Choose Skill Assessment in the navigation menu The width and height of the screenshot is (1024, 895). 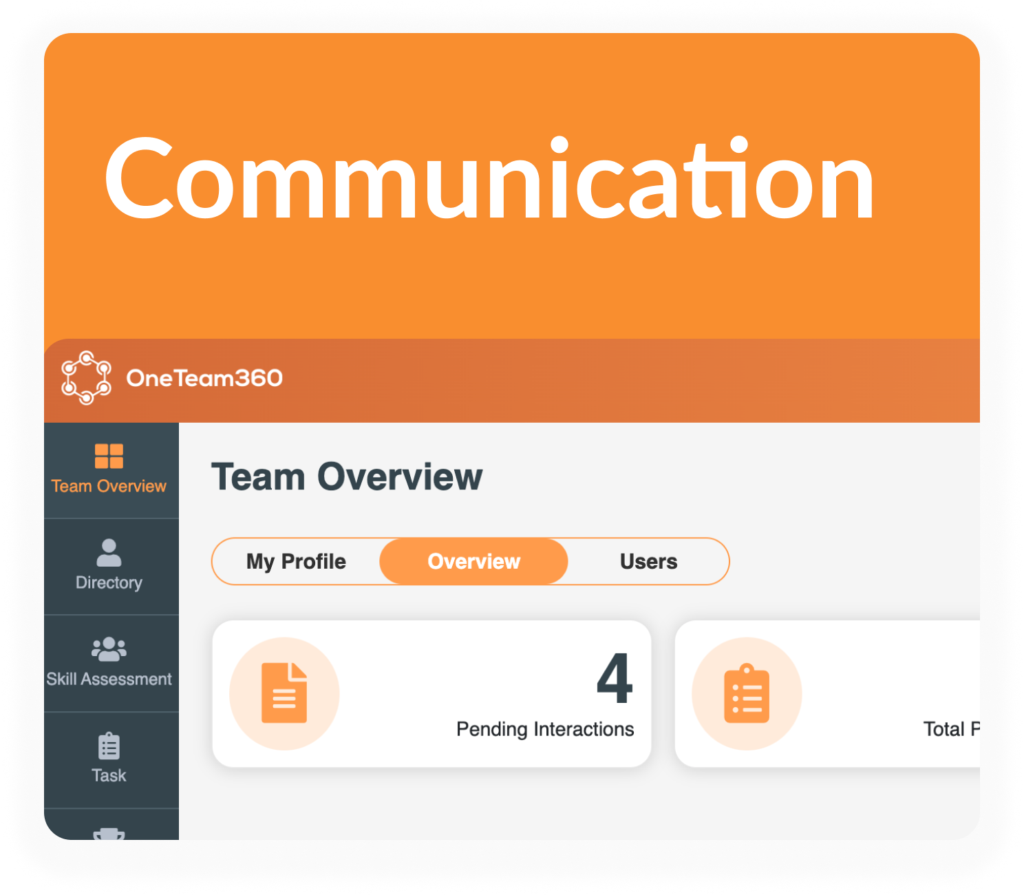click(111, 678)
